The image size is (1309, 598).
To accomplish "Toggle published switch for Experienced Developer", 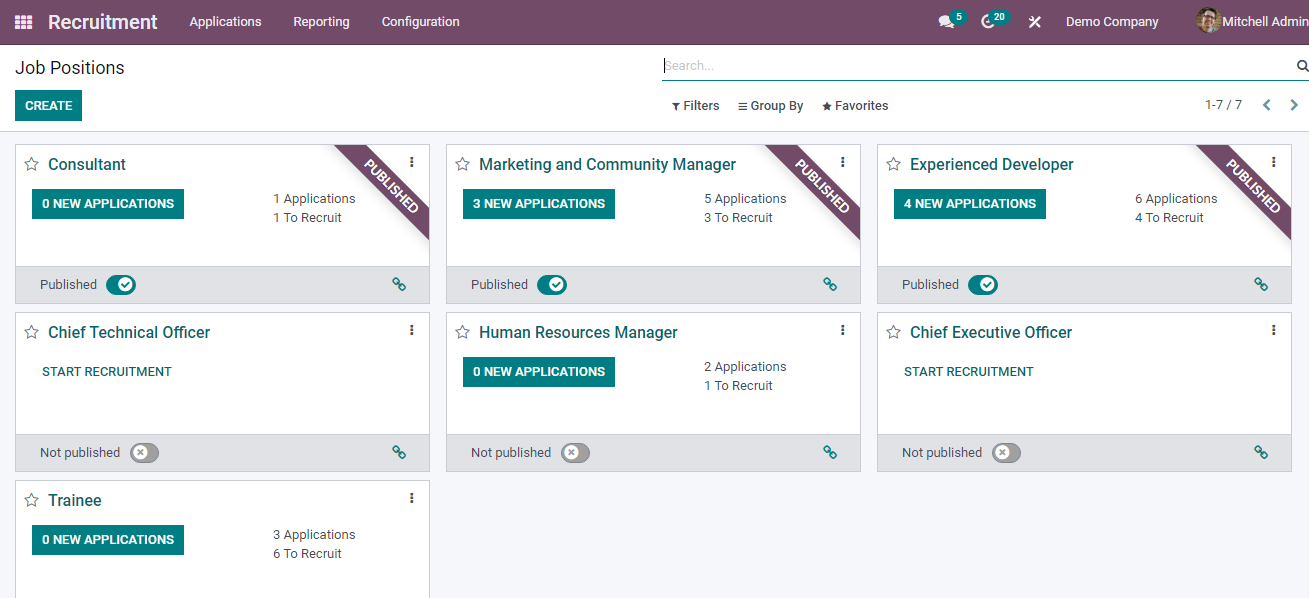I will tap(983, 285).
